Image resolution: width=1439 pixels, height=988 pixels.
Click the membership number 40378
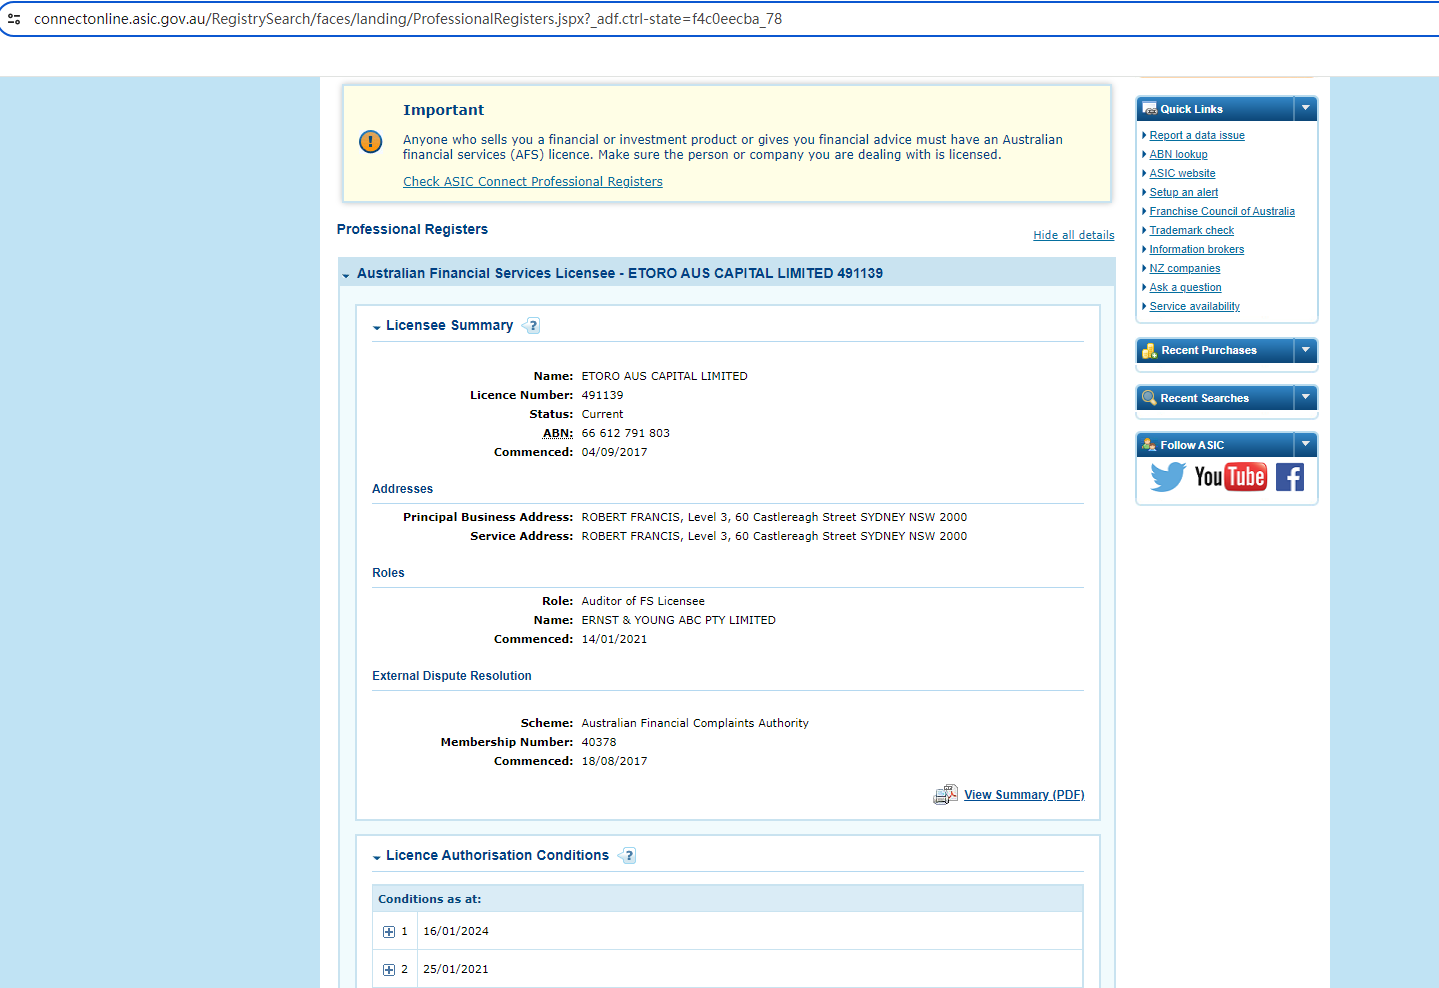(599, 742)
